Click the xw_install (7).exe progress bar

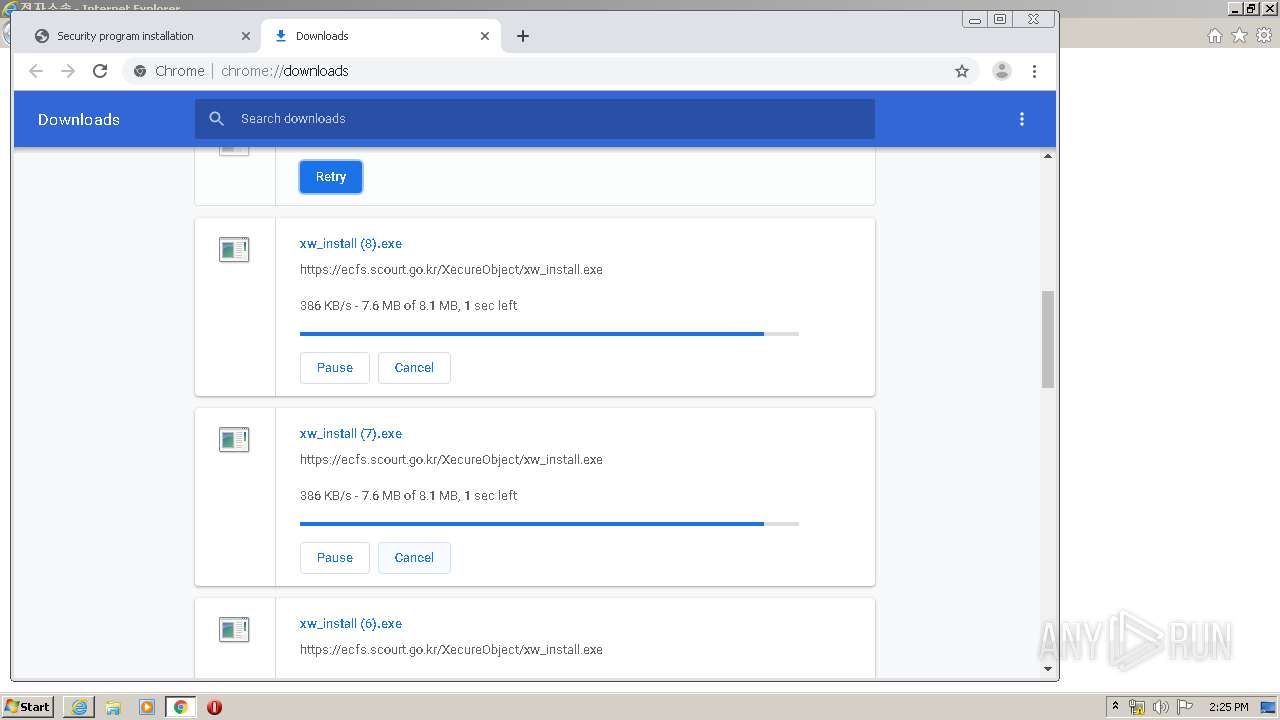point(549,524)
